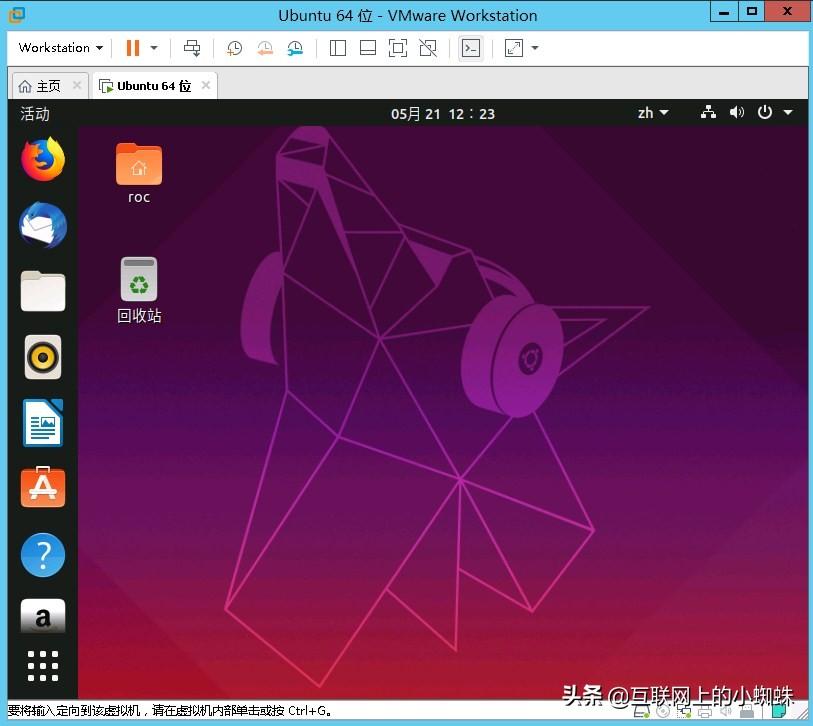Open the snapshot manager icon
Viewport: 813px width, 726px height.
coord(294,47)
